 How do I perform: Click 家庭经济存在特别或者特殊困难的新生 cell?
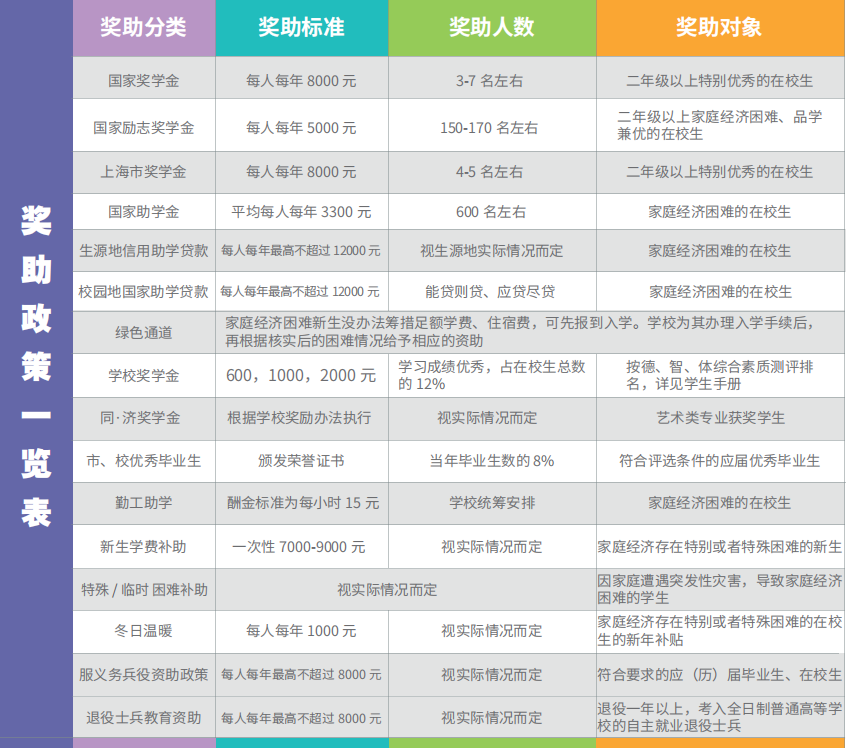coord(720,547)
